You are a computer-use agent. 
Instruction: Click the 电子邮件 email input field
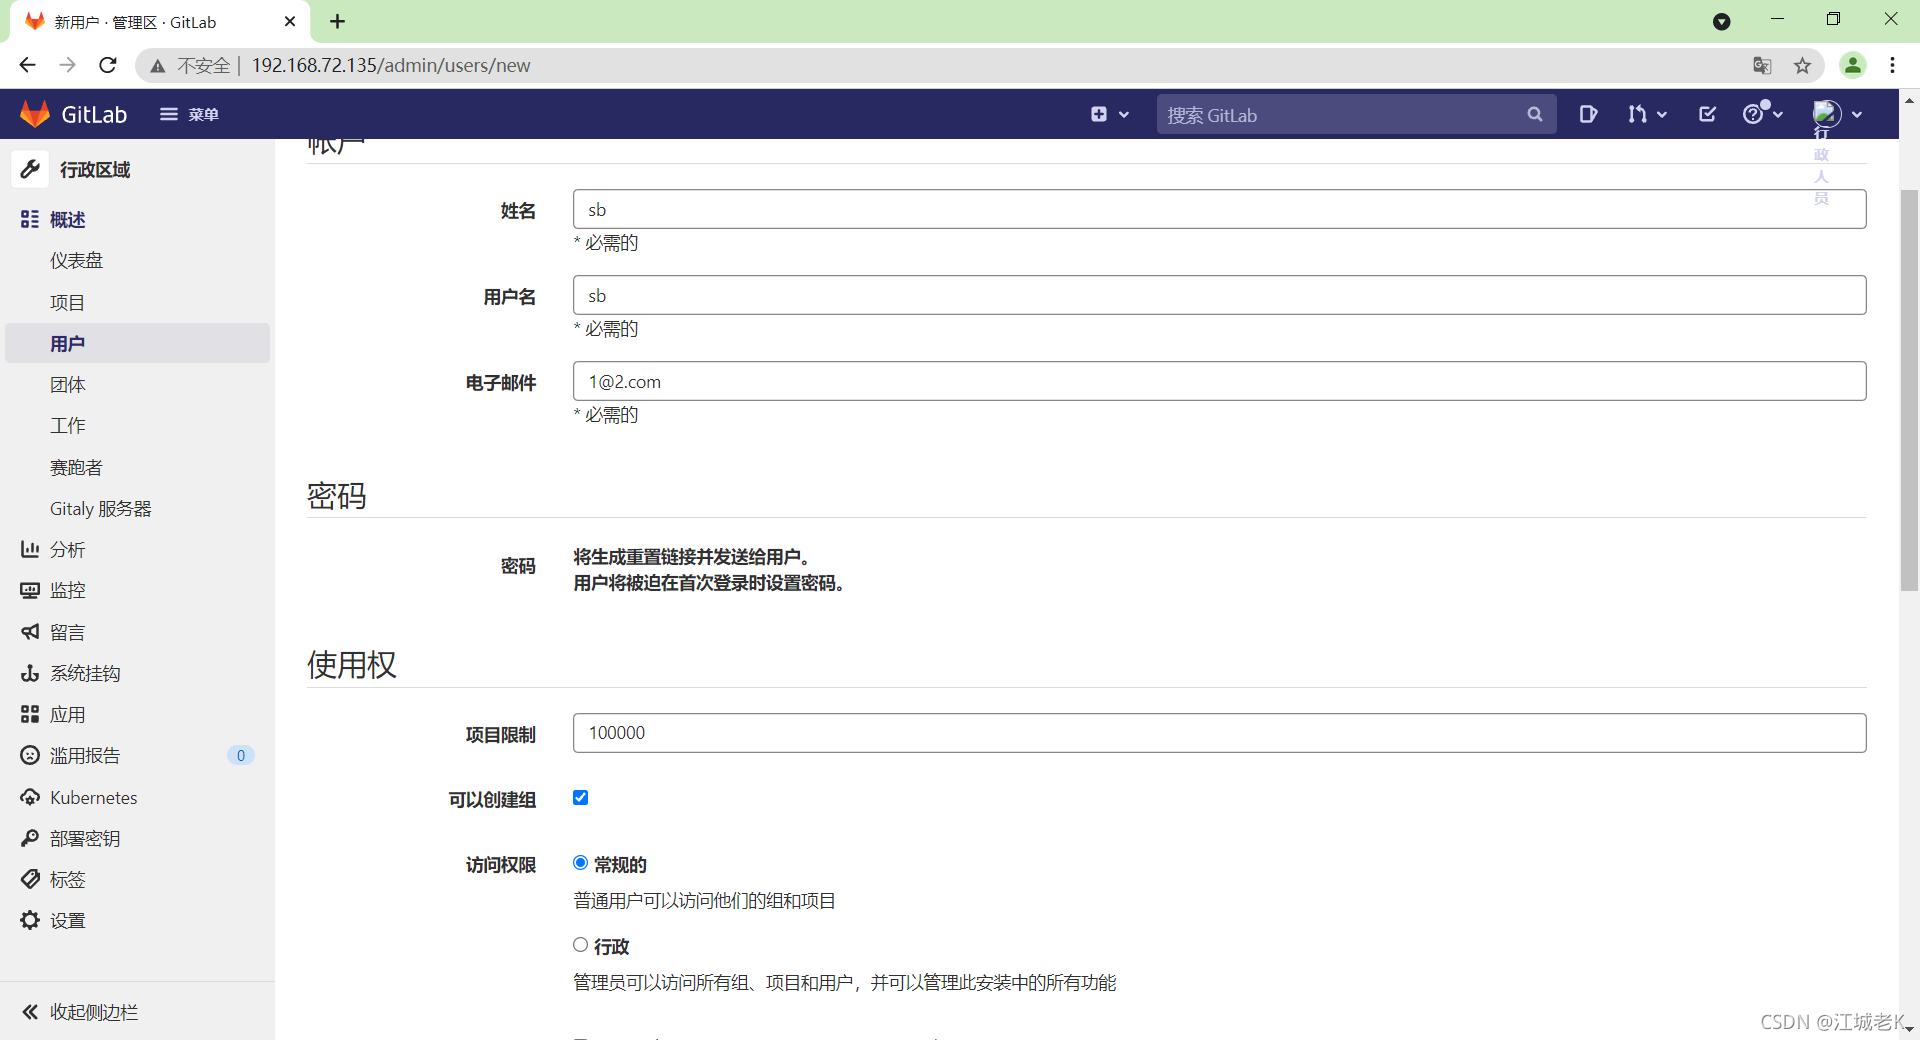point(1219,381)
